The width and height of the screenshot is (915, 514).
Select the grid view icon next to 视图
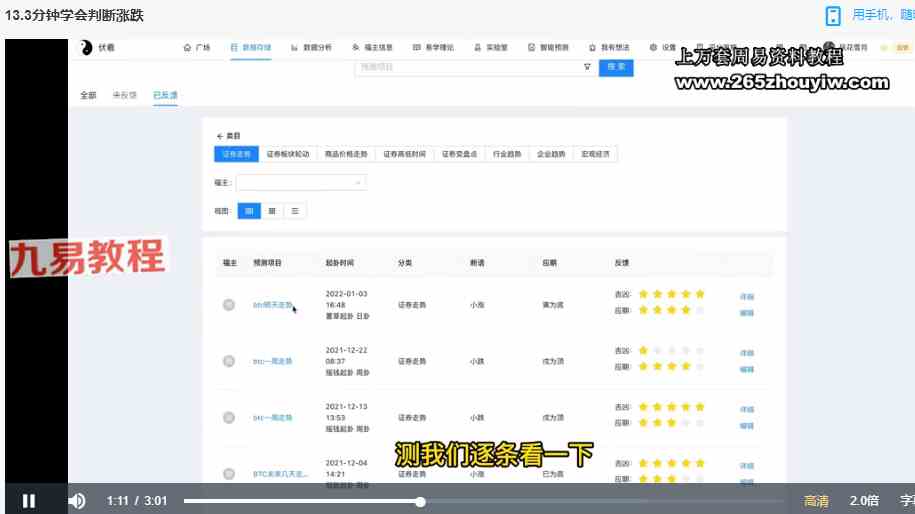point(248,211)
